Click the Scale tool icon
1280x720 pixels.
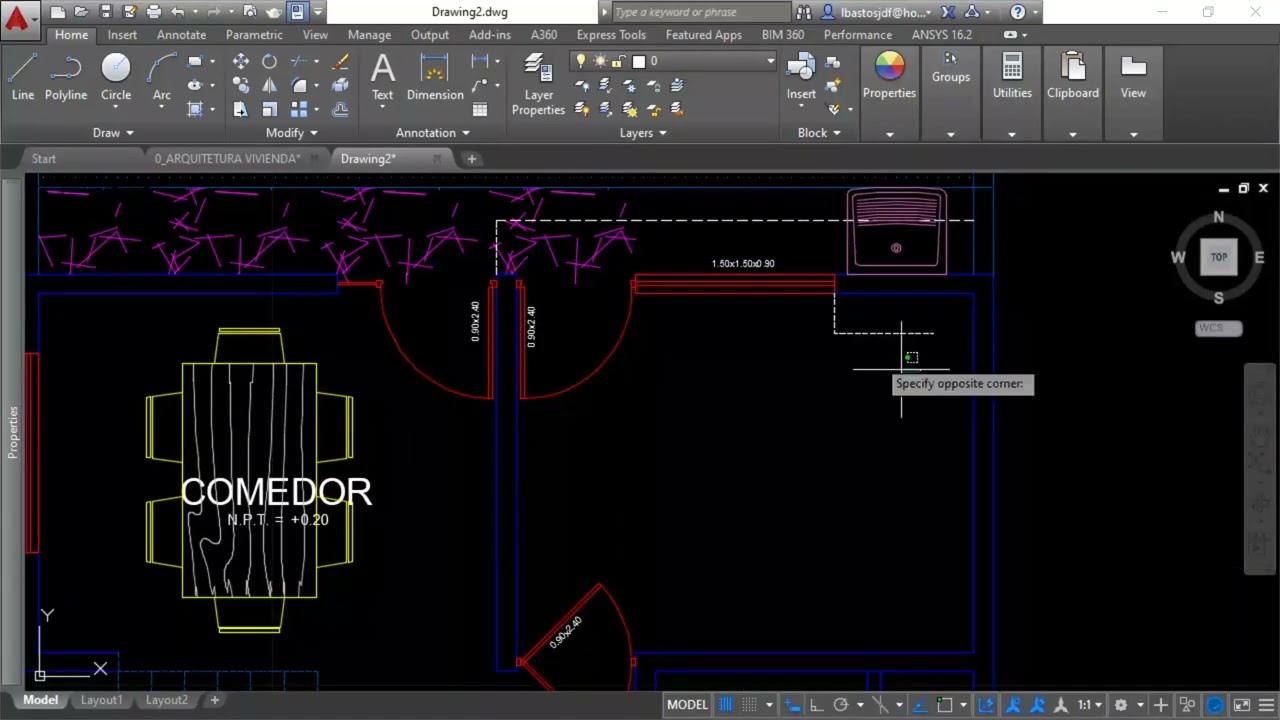269,109
